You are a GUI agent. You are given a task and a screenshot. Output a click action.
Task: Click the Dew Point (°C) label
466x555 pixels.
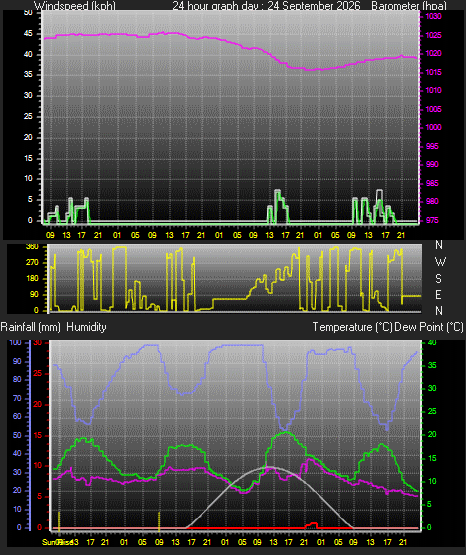[429, 327]
